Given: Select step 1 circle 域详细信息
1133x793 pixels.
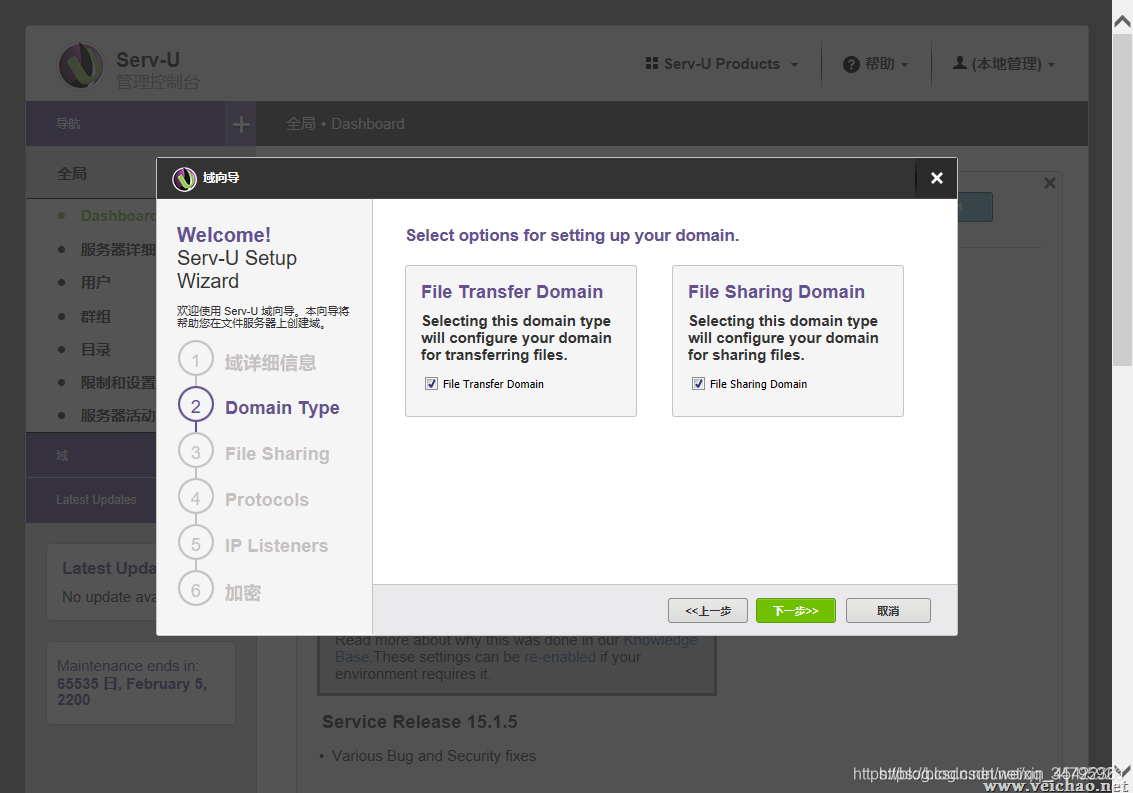Looking at the screenshot, I should (x=196, y=361).
